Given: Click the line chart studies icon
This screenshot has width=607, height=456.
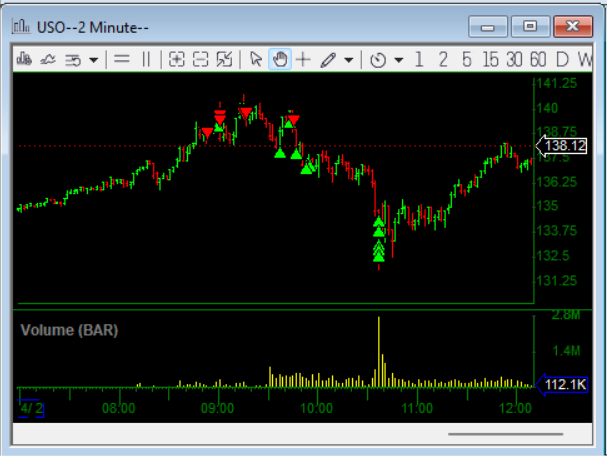Looking at the screenshot, I should coord(48,60).
